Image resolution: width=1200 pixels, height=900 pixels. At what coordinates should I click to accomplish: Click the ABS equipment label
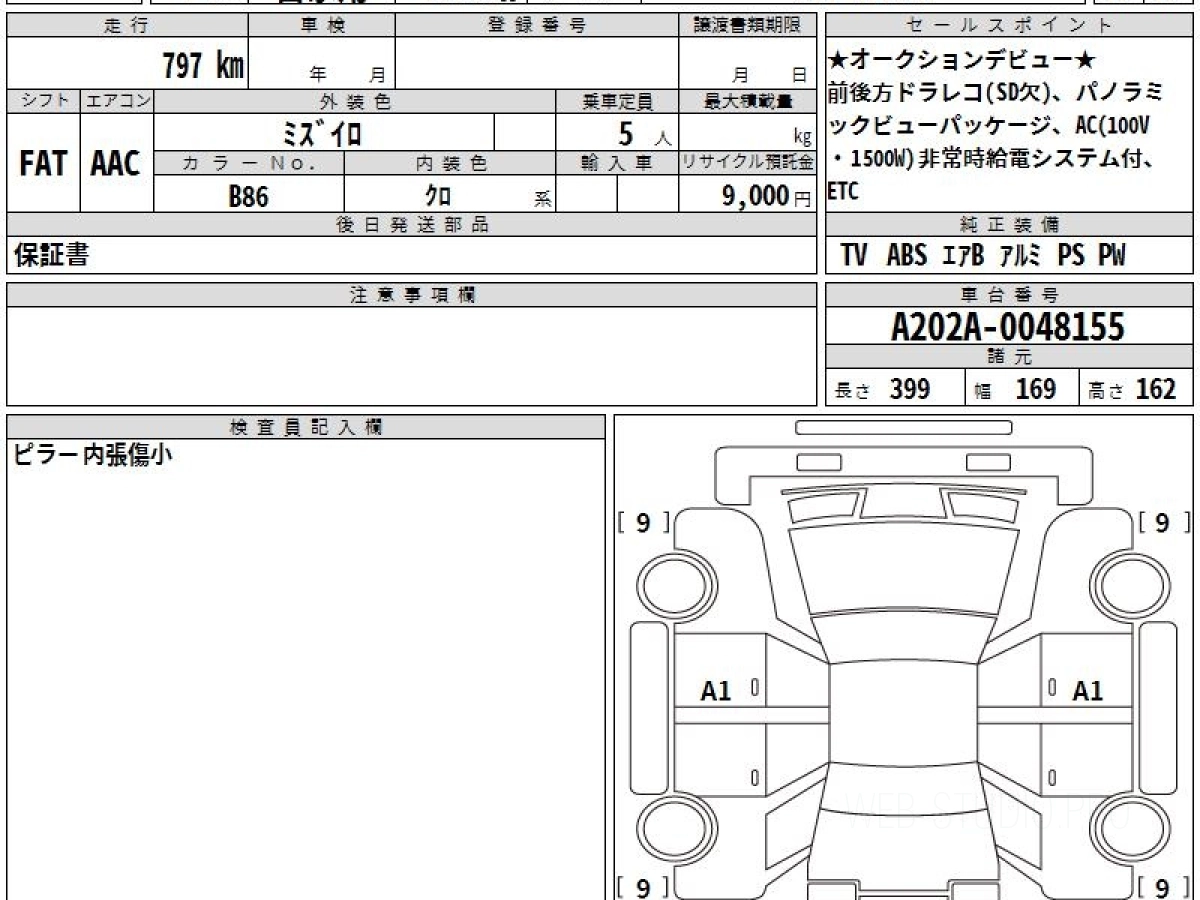click(906, 256)
